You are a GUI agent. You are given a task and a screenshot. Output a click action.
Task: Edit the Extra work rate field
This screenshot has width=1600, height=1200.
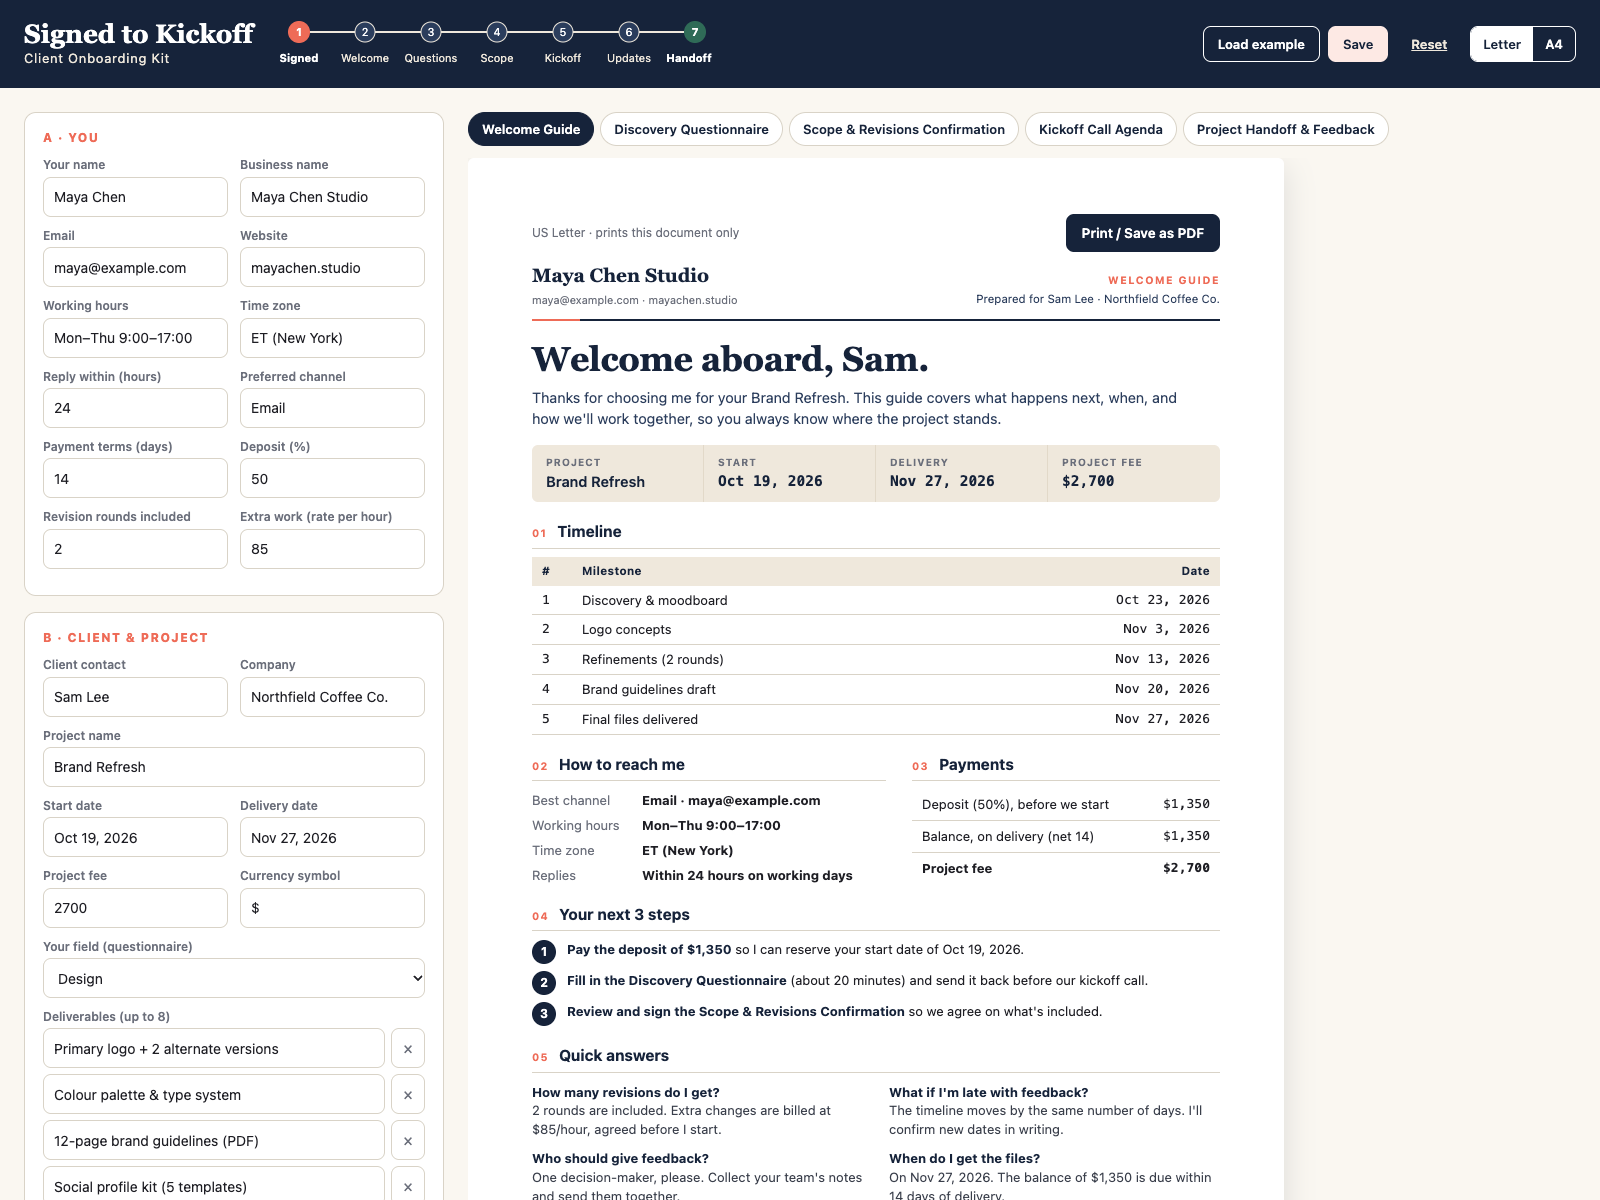(x=332, y=549)
